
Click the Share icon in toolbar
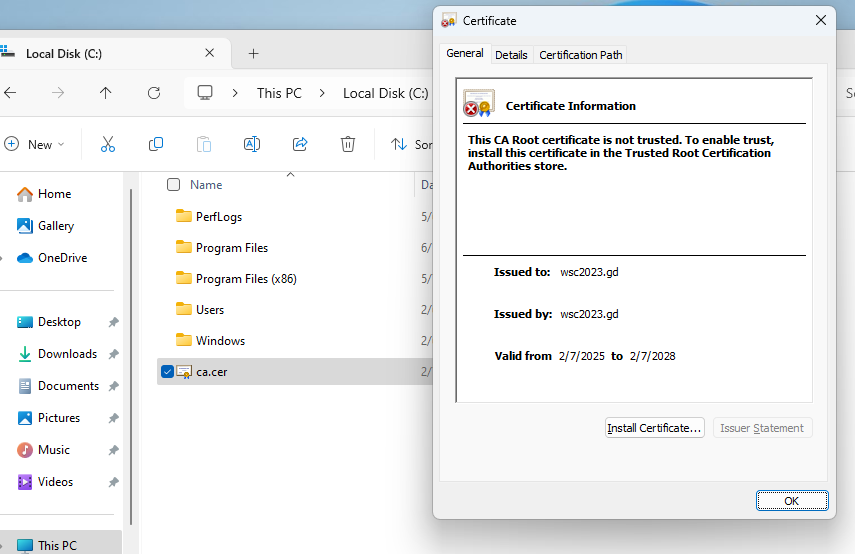tap(300, 144)
